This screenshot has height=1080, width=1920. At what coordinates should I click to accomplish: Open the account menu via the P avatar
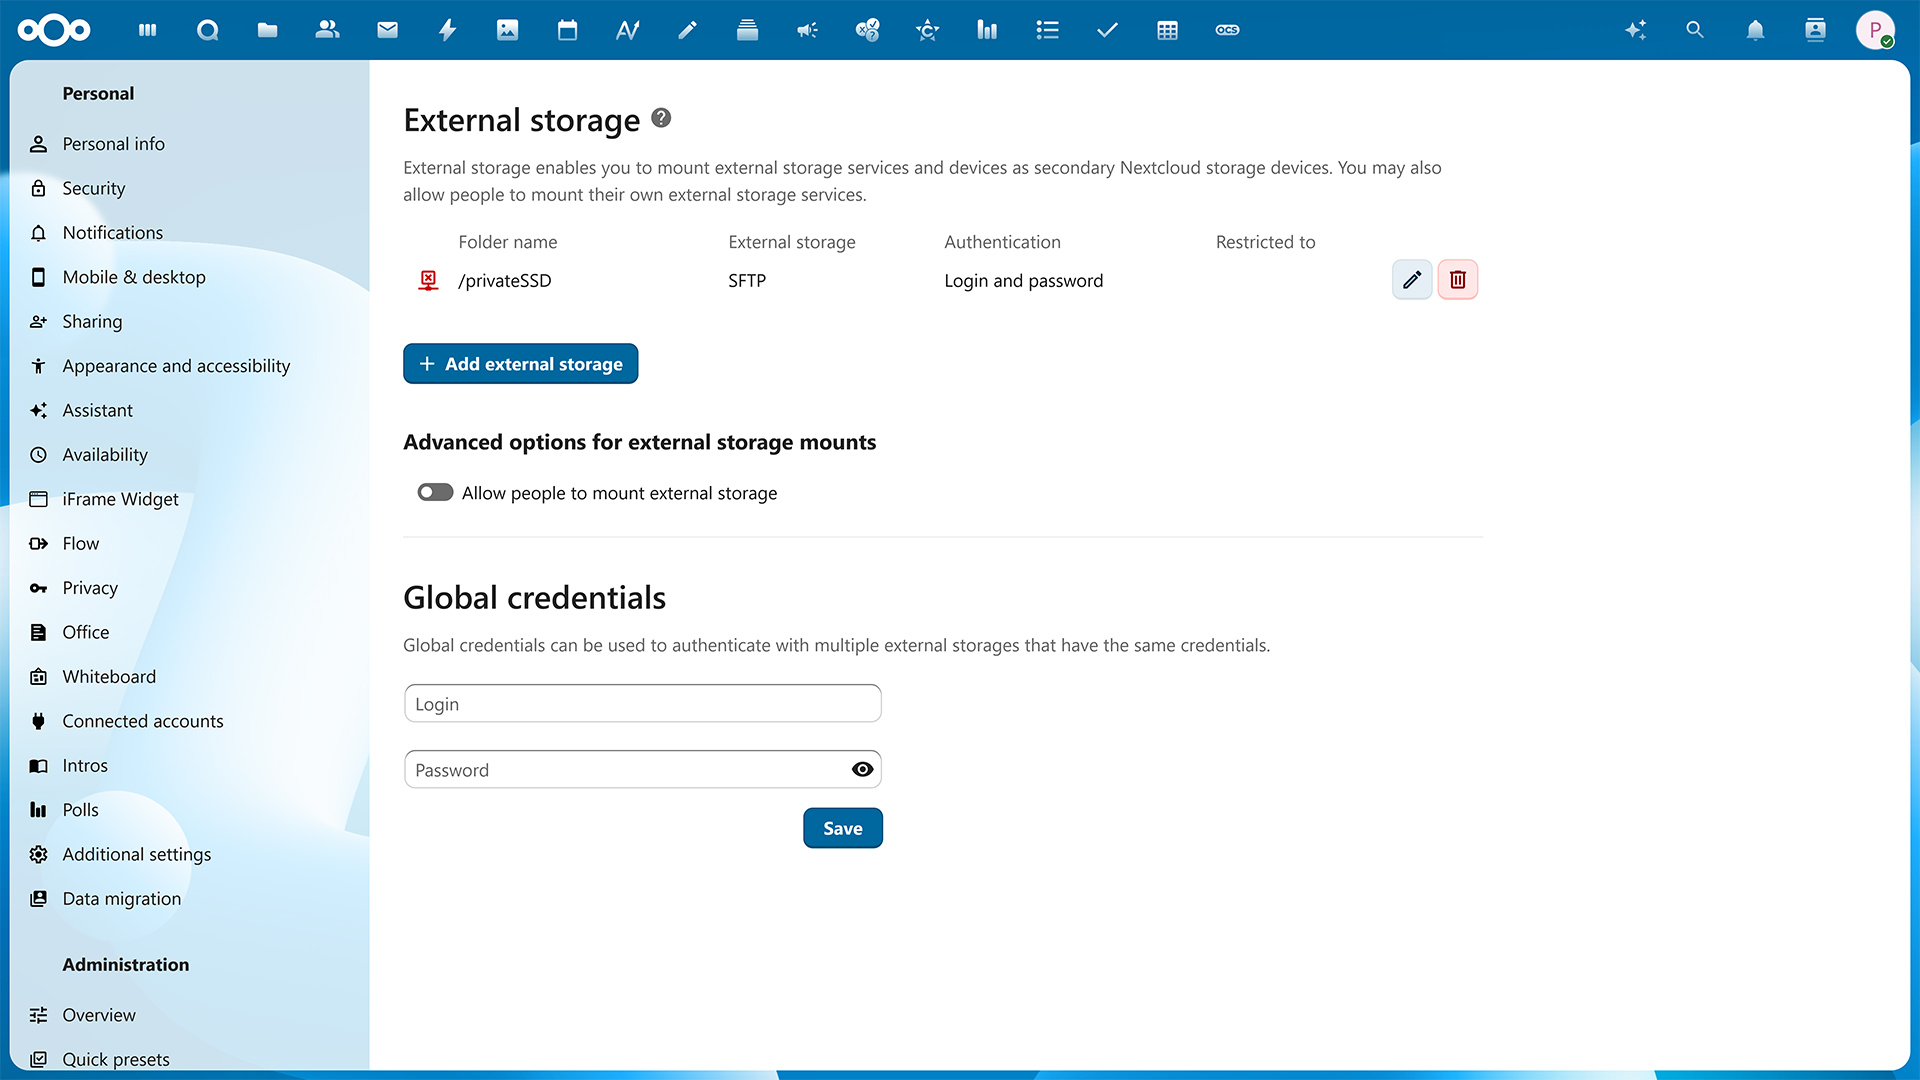tap(1877, 30)
